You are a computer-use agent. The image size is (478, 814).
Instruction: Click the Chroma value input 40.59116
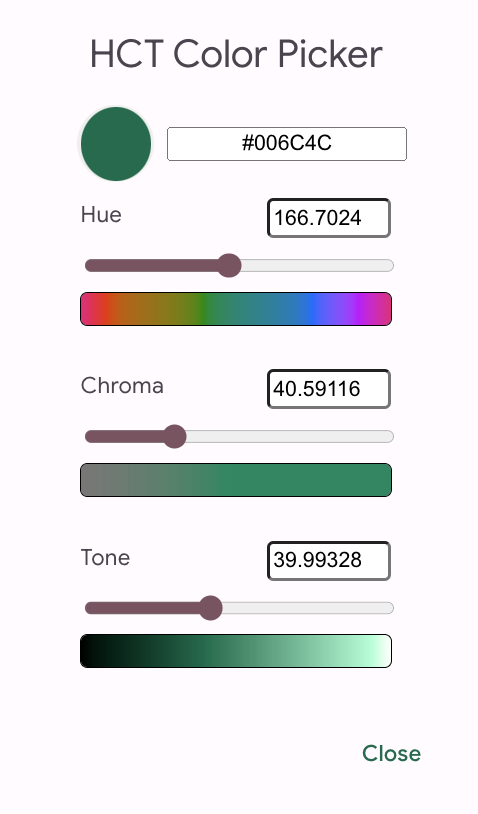[x=329, y=389]
